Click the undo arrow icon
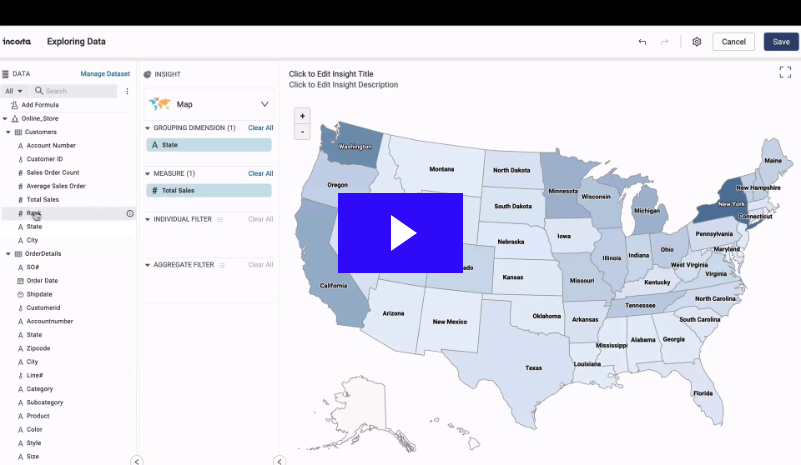 click(642, 42)
